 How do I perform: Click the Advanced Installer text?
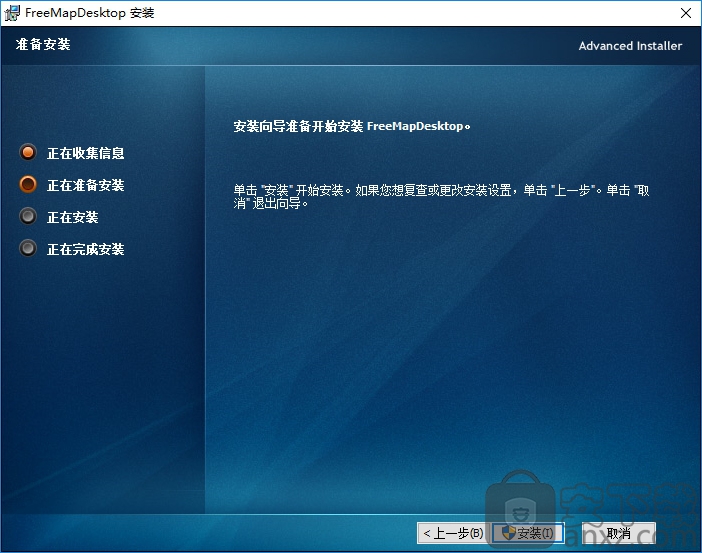click(x=630, y=46)
